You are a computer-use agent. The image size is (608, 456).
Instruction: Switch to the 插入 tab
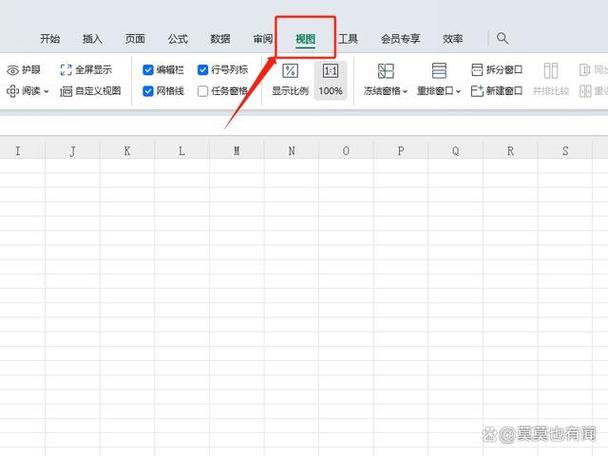click(92, 39)
